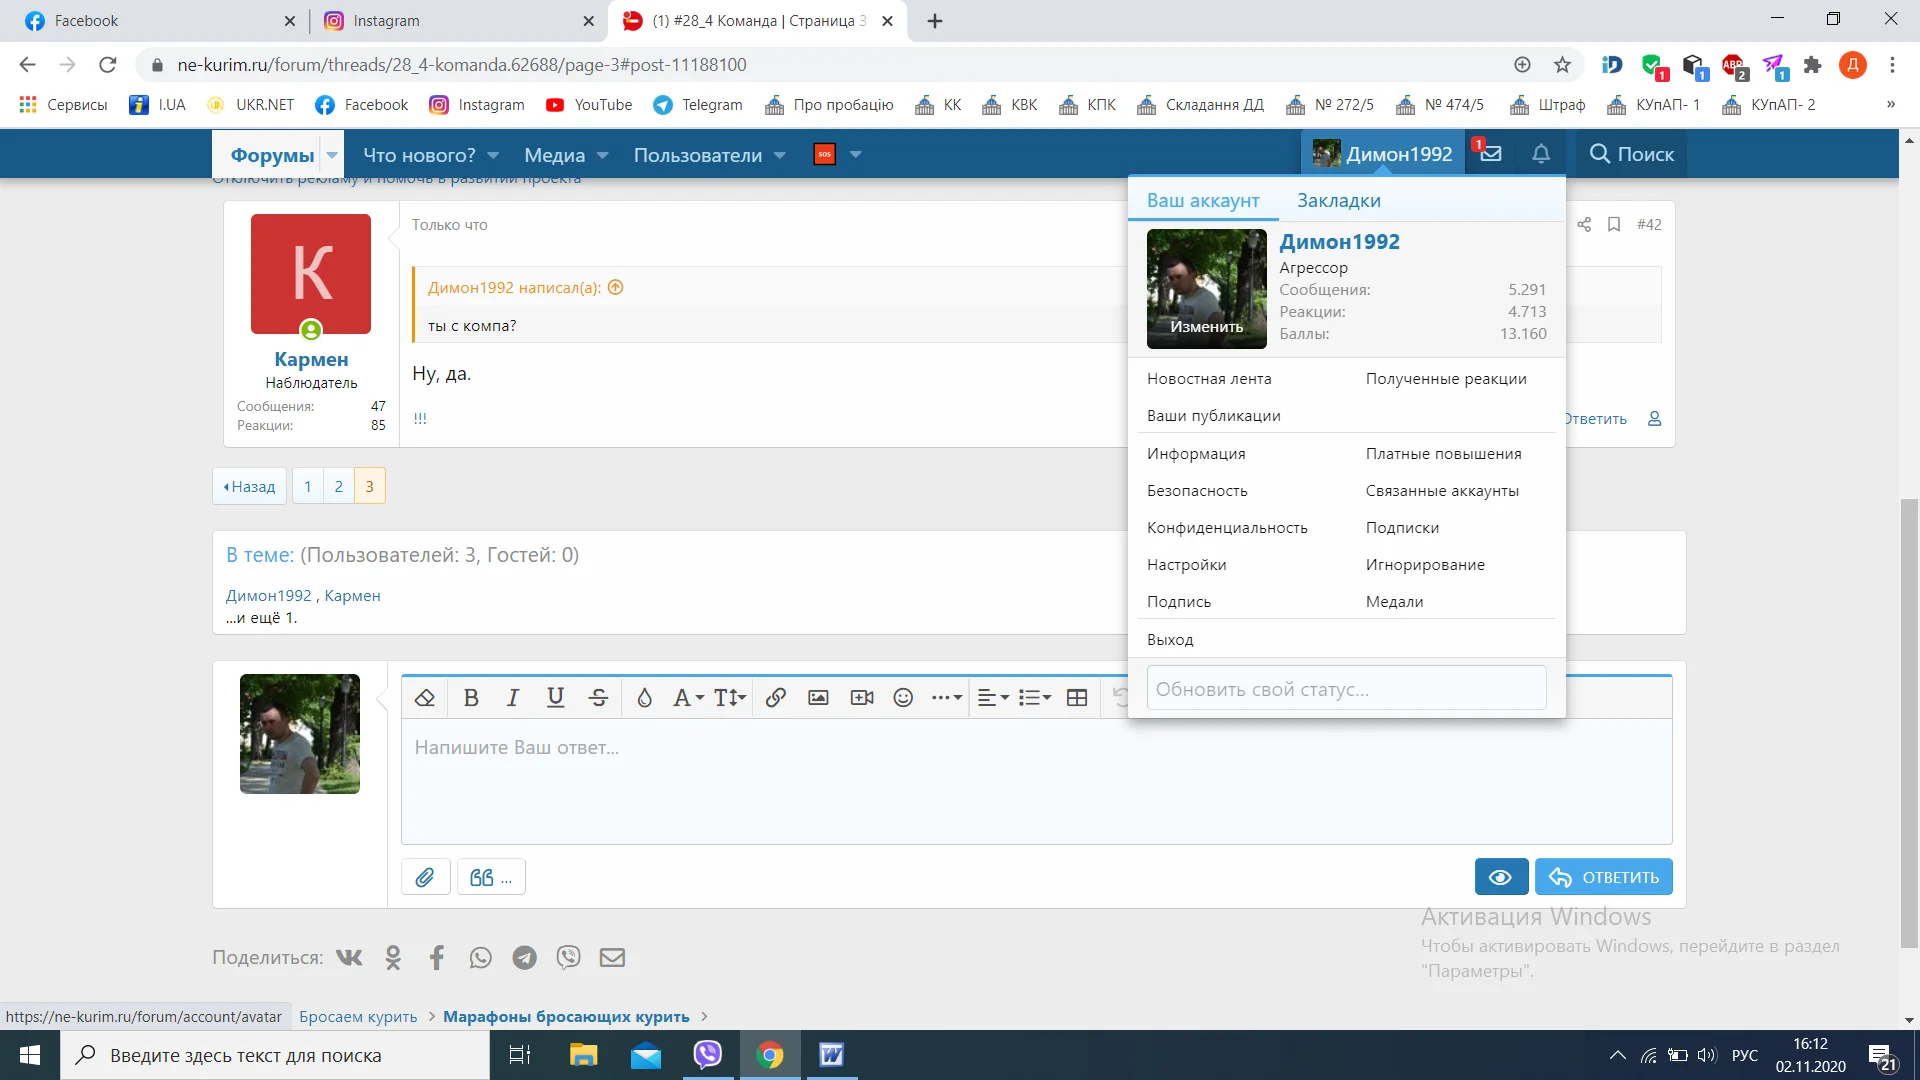Open the smiley emoji picker

(x=903, y=698)
